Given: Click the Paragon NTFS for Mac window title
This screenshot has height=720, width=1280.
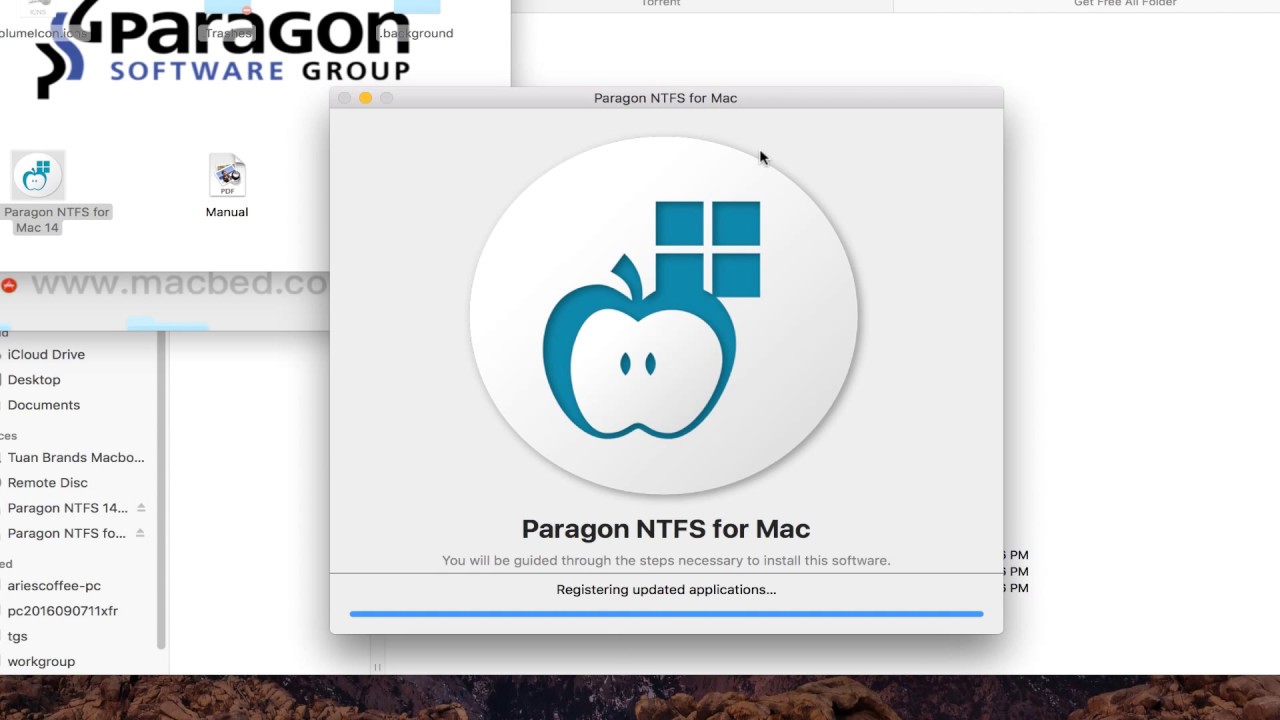Looking at the screenshot, I should [666, 98].
